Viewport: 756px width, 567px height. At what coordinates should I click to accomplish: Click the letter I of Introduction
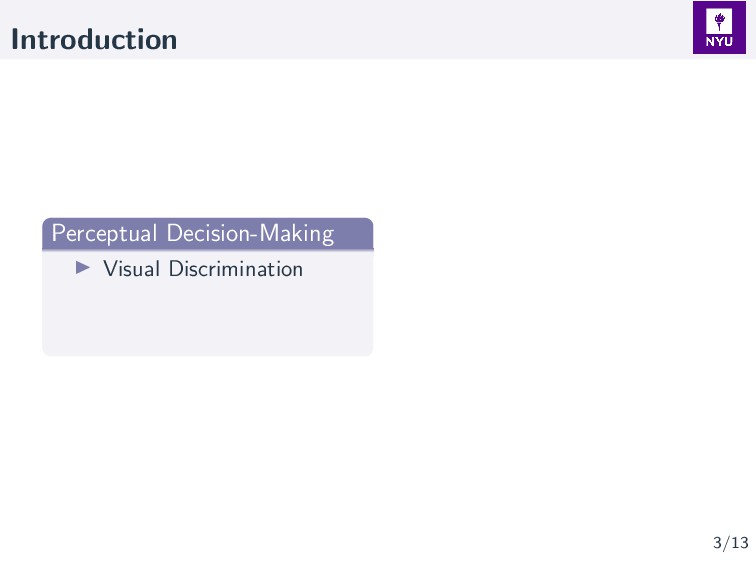tap(15, 40)
